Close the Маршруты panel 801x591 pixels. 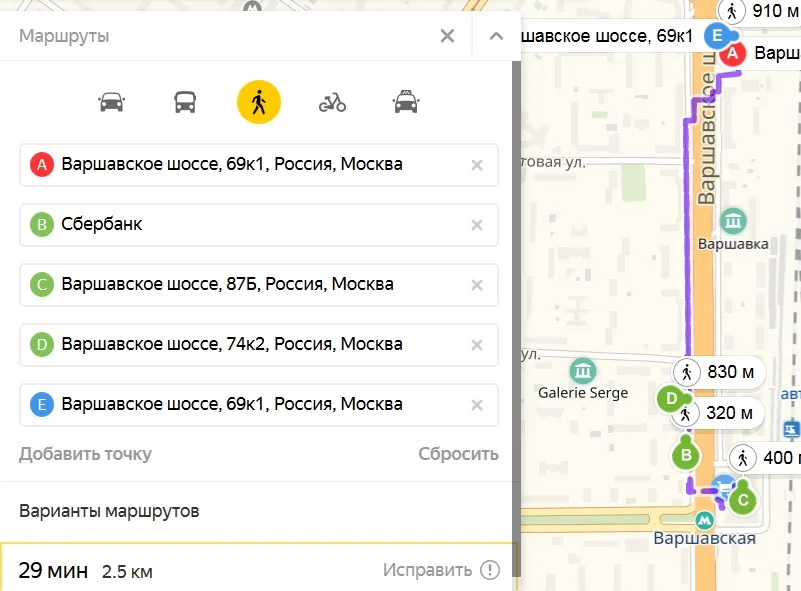coord(447,36)
